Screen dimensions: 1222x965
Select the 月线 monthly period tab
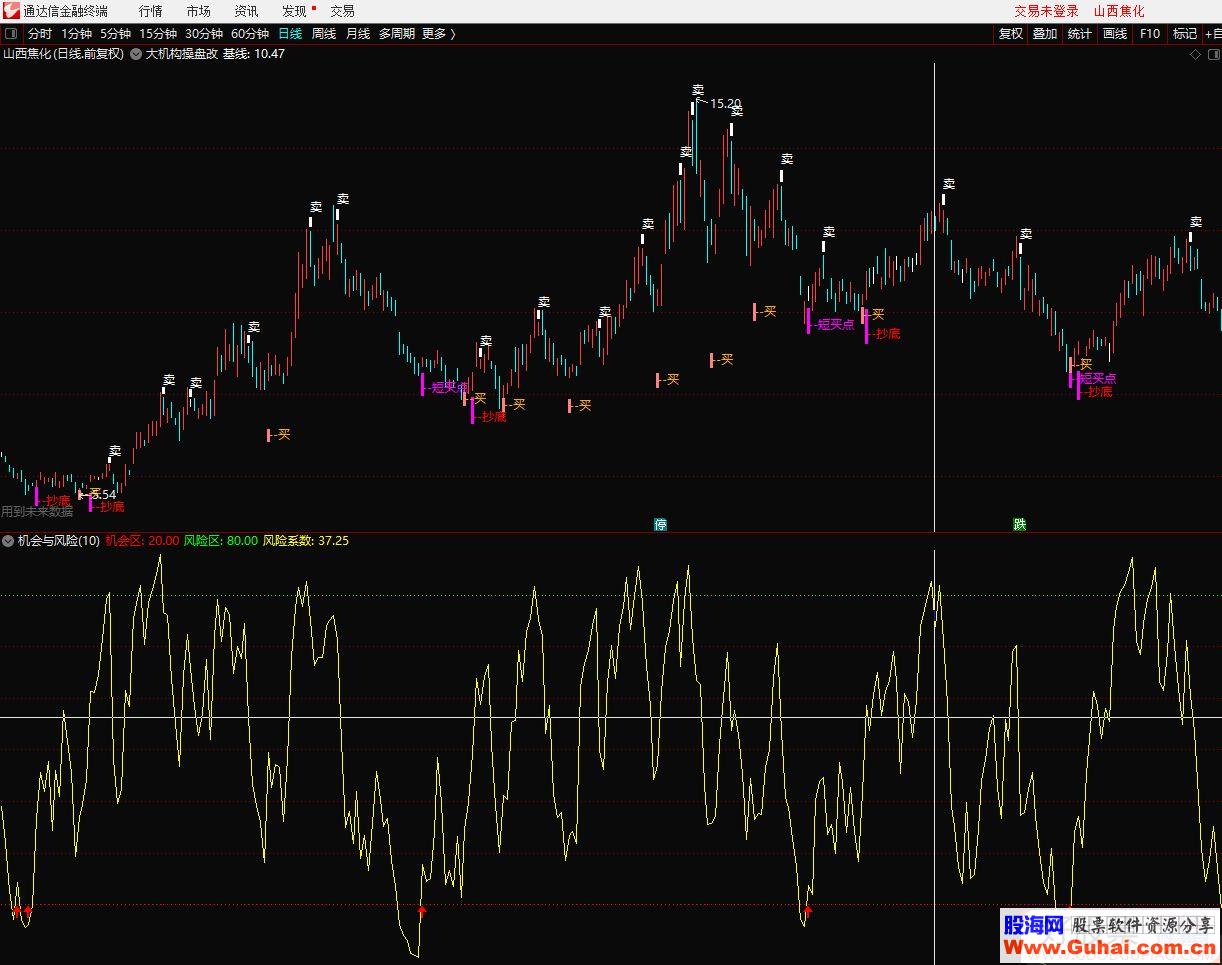[x=358, y=33]
